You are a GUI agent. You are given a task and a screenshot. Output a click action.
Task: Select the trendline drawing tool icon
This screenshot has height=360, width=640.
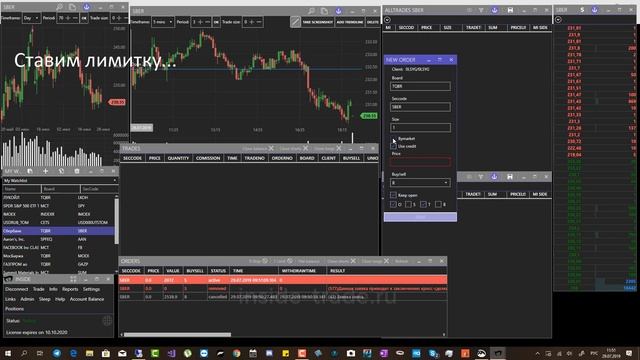(x=295, y=22)
